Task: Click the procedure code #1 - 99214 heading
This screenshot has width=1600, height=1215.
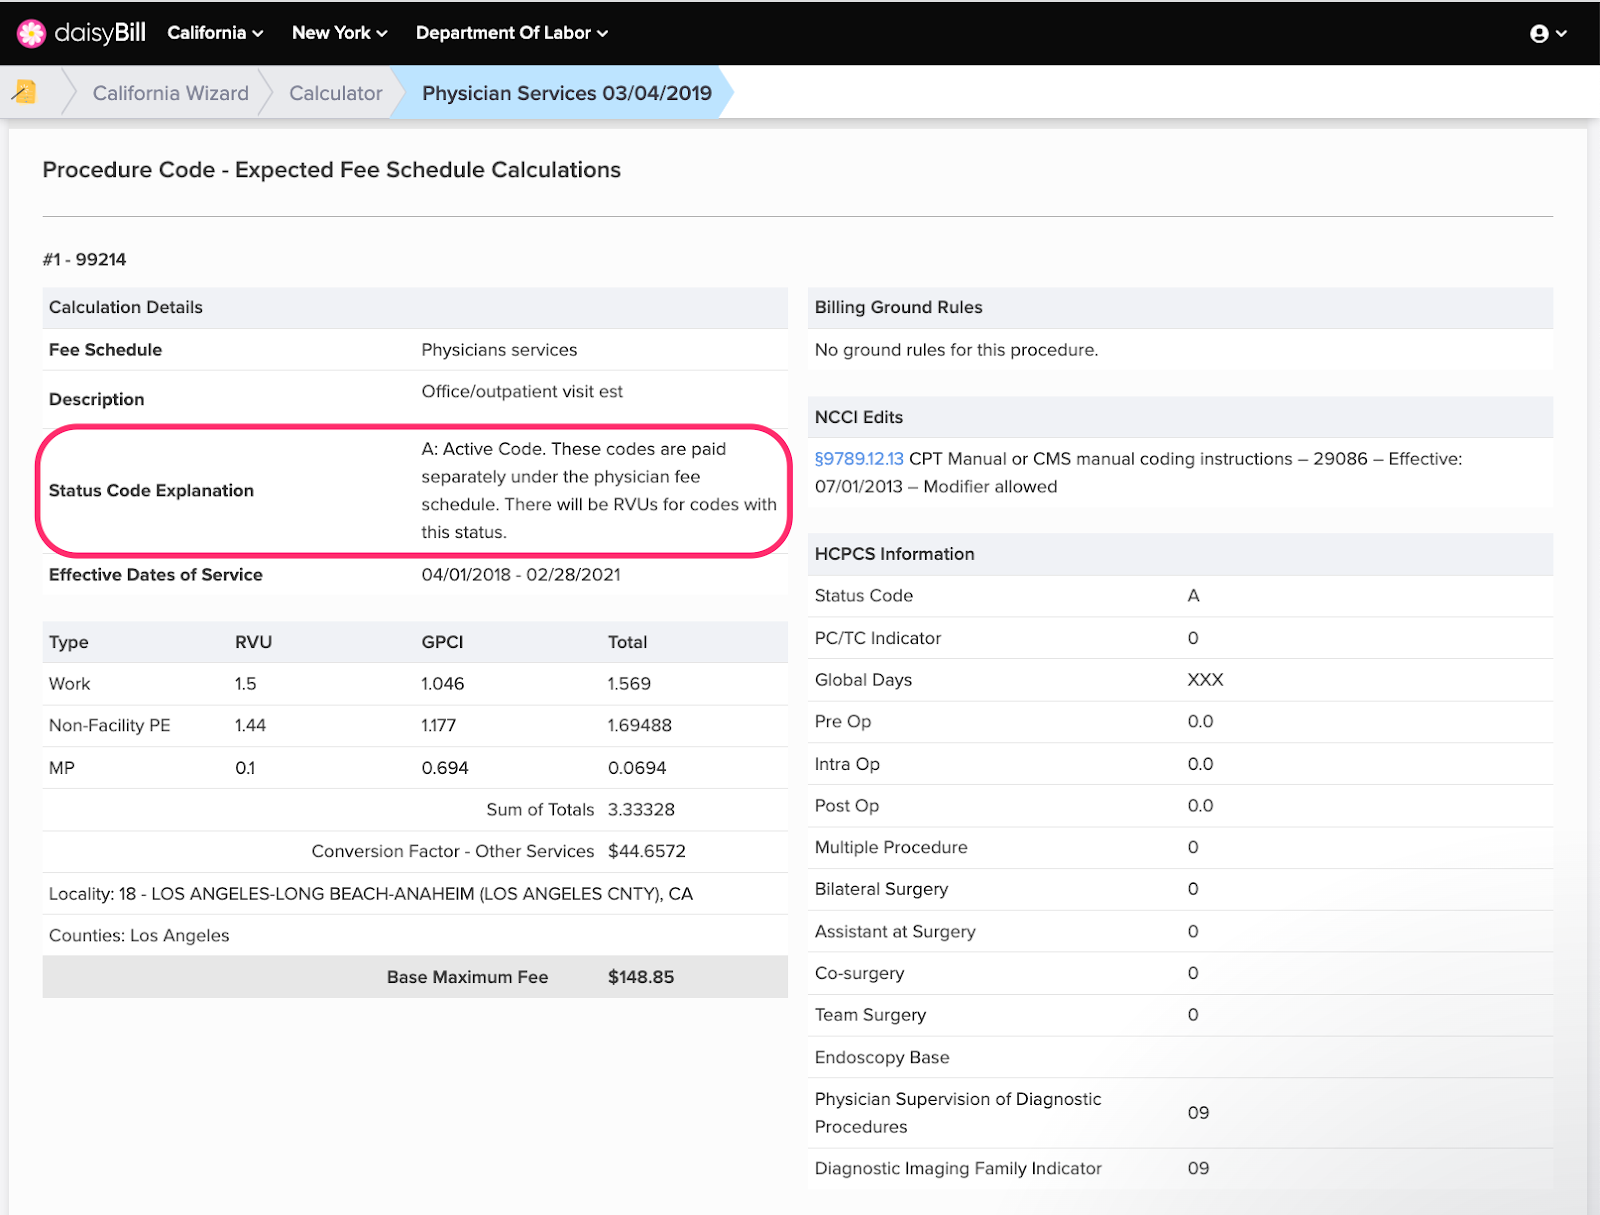Action: pos(85,259)
